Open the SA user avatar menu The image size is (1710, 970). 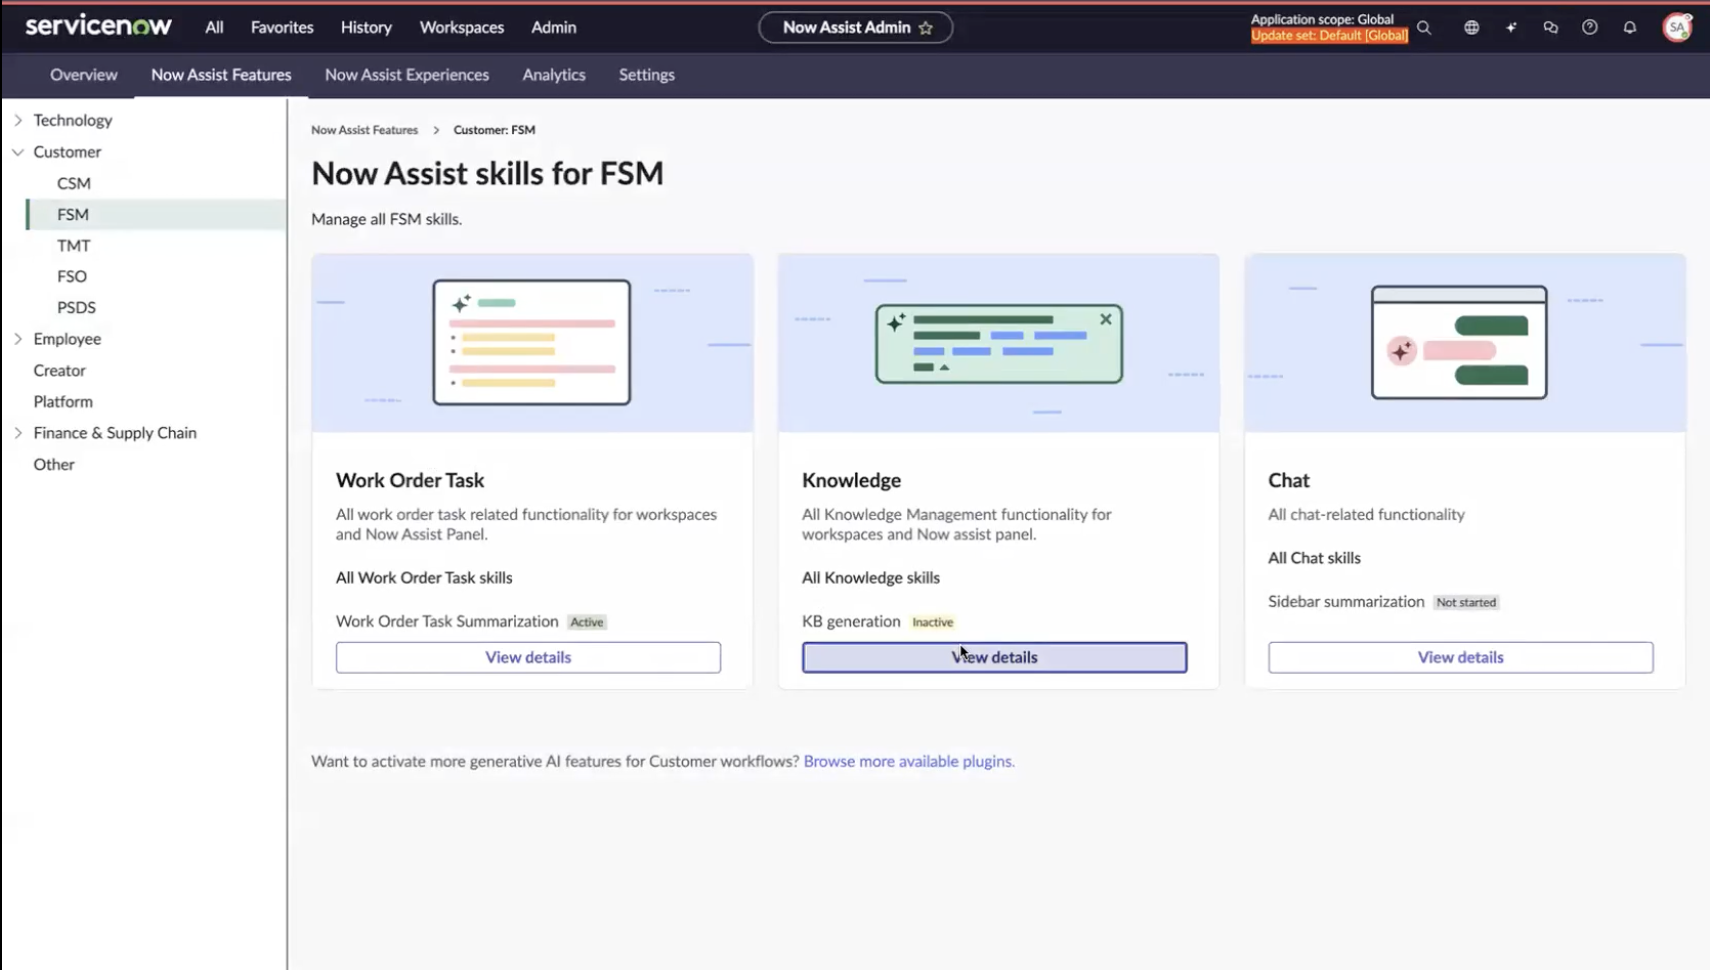(1677, 27)
